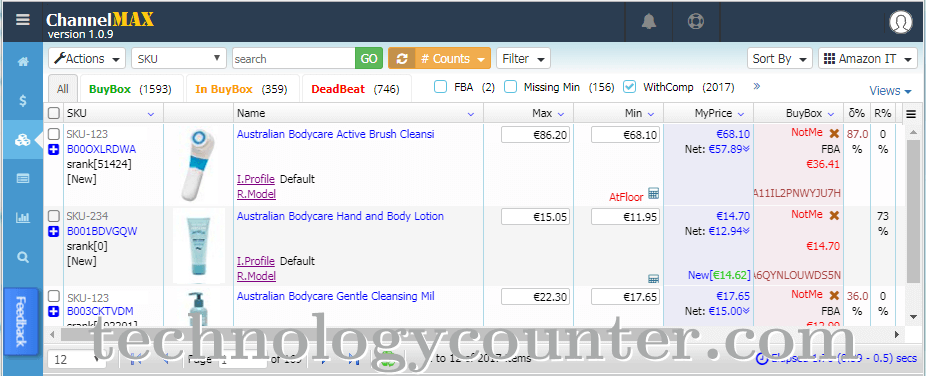
Task: Select checkbox for row B001BDVGQW
Action: click(54, 216)
